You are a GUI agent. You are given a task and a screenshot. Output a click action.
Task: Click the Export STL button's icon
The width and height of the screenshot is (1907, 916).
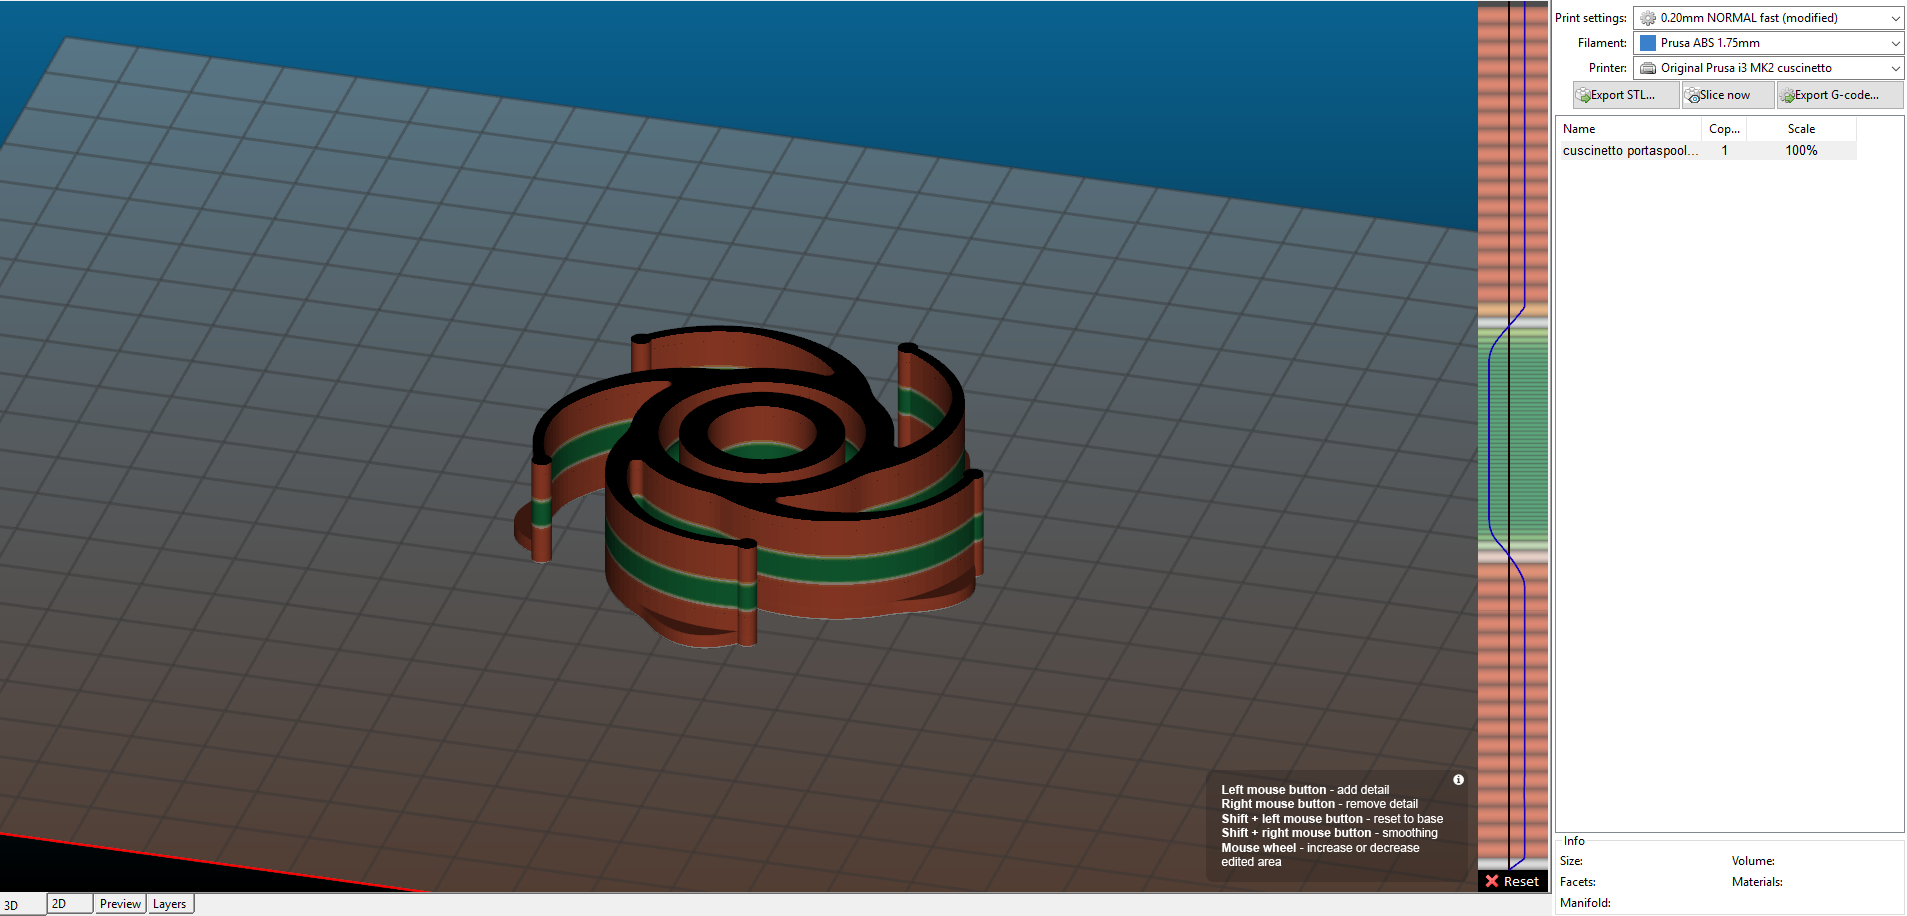(1584, 96)
